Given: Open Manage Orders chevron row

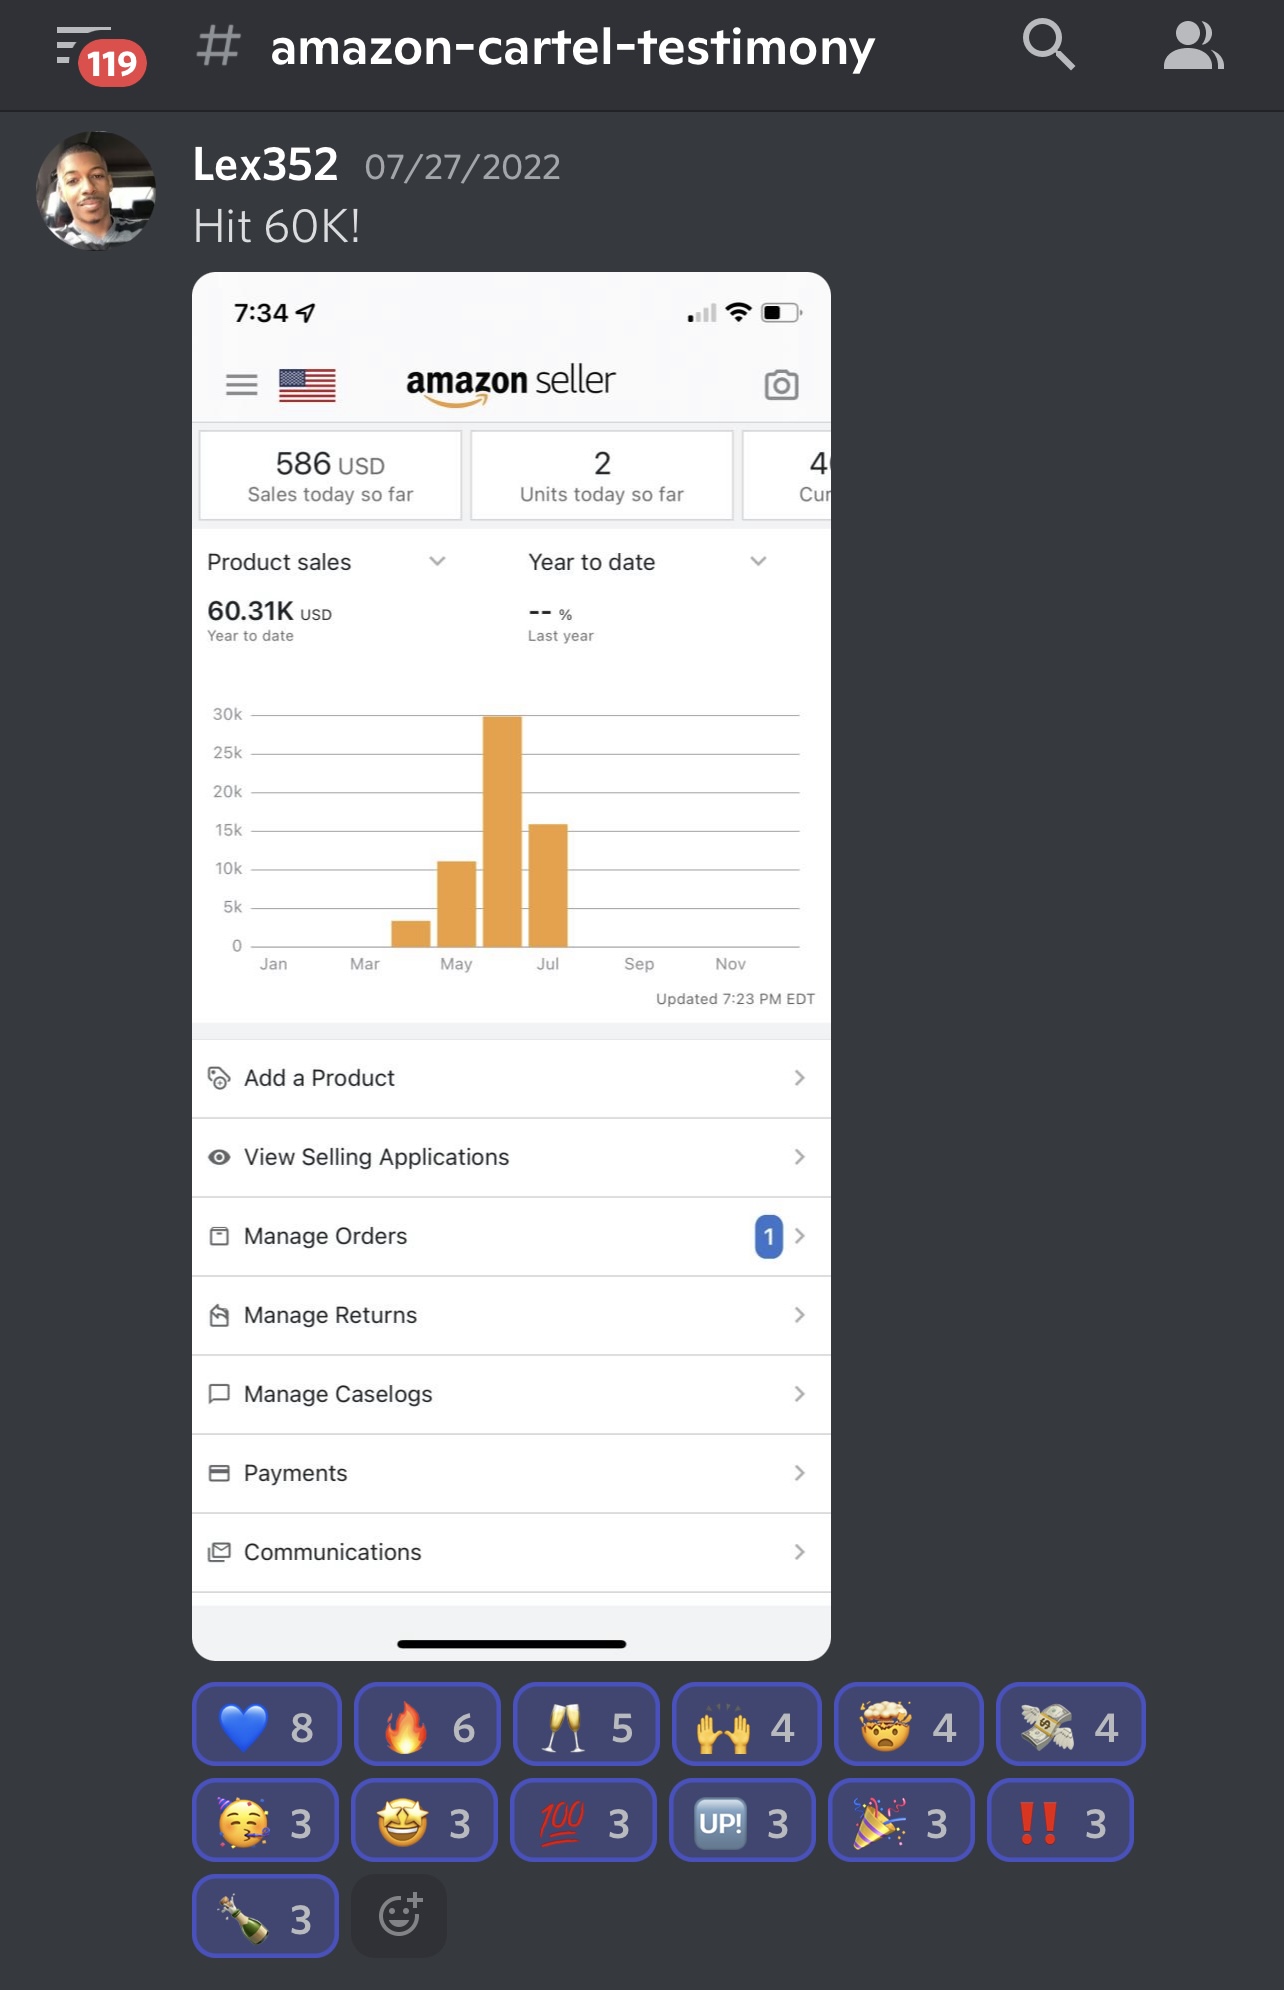Looking at the screenshot, I should [511, 1236].
